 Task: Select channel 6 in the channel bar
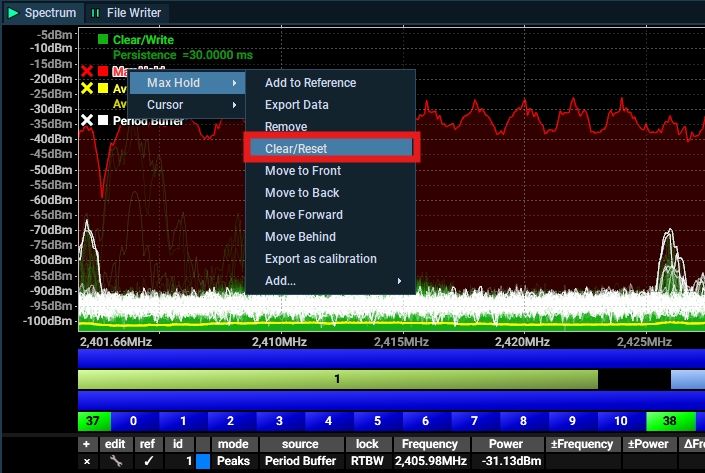(426, 421)
